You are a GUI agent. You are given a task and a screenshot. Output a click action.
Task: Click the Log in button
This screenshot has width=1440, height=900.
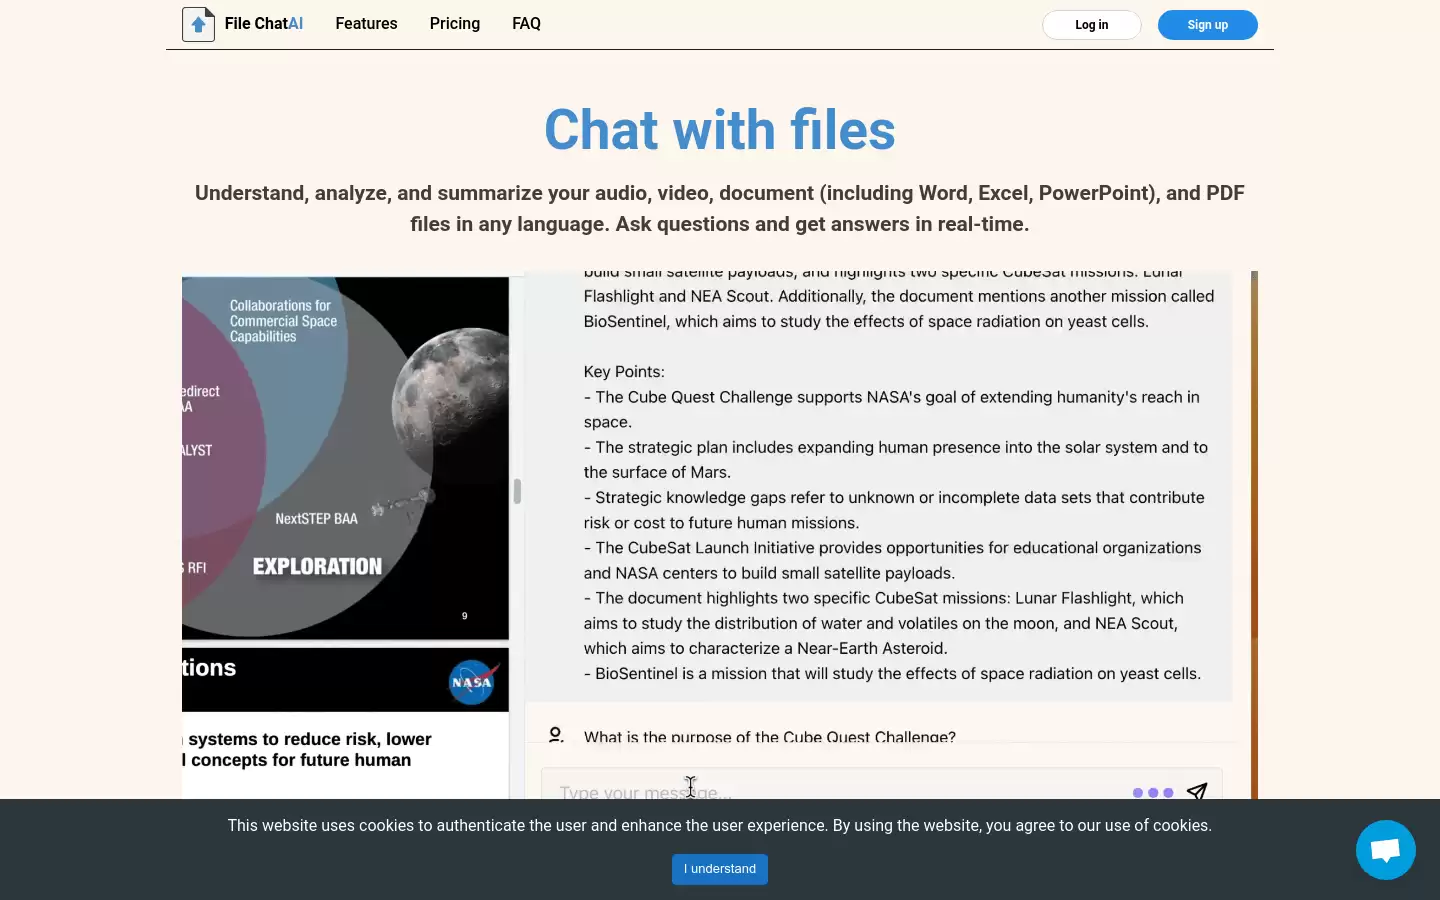click(x=1092, y=25)
